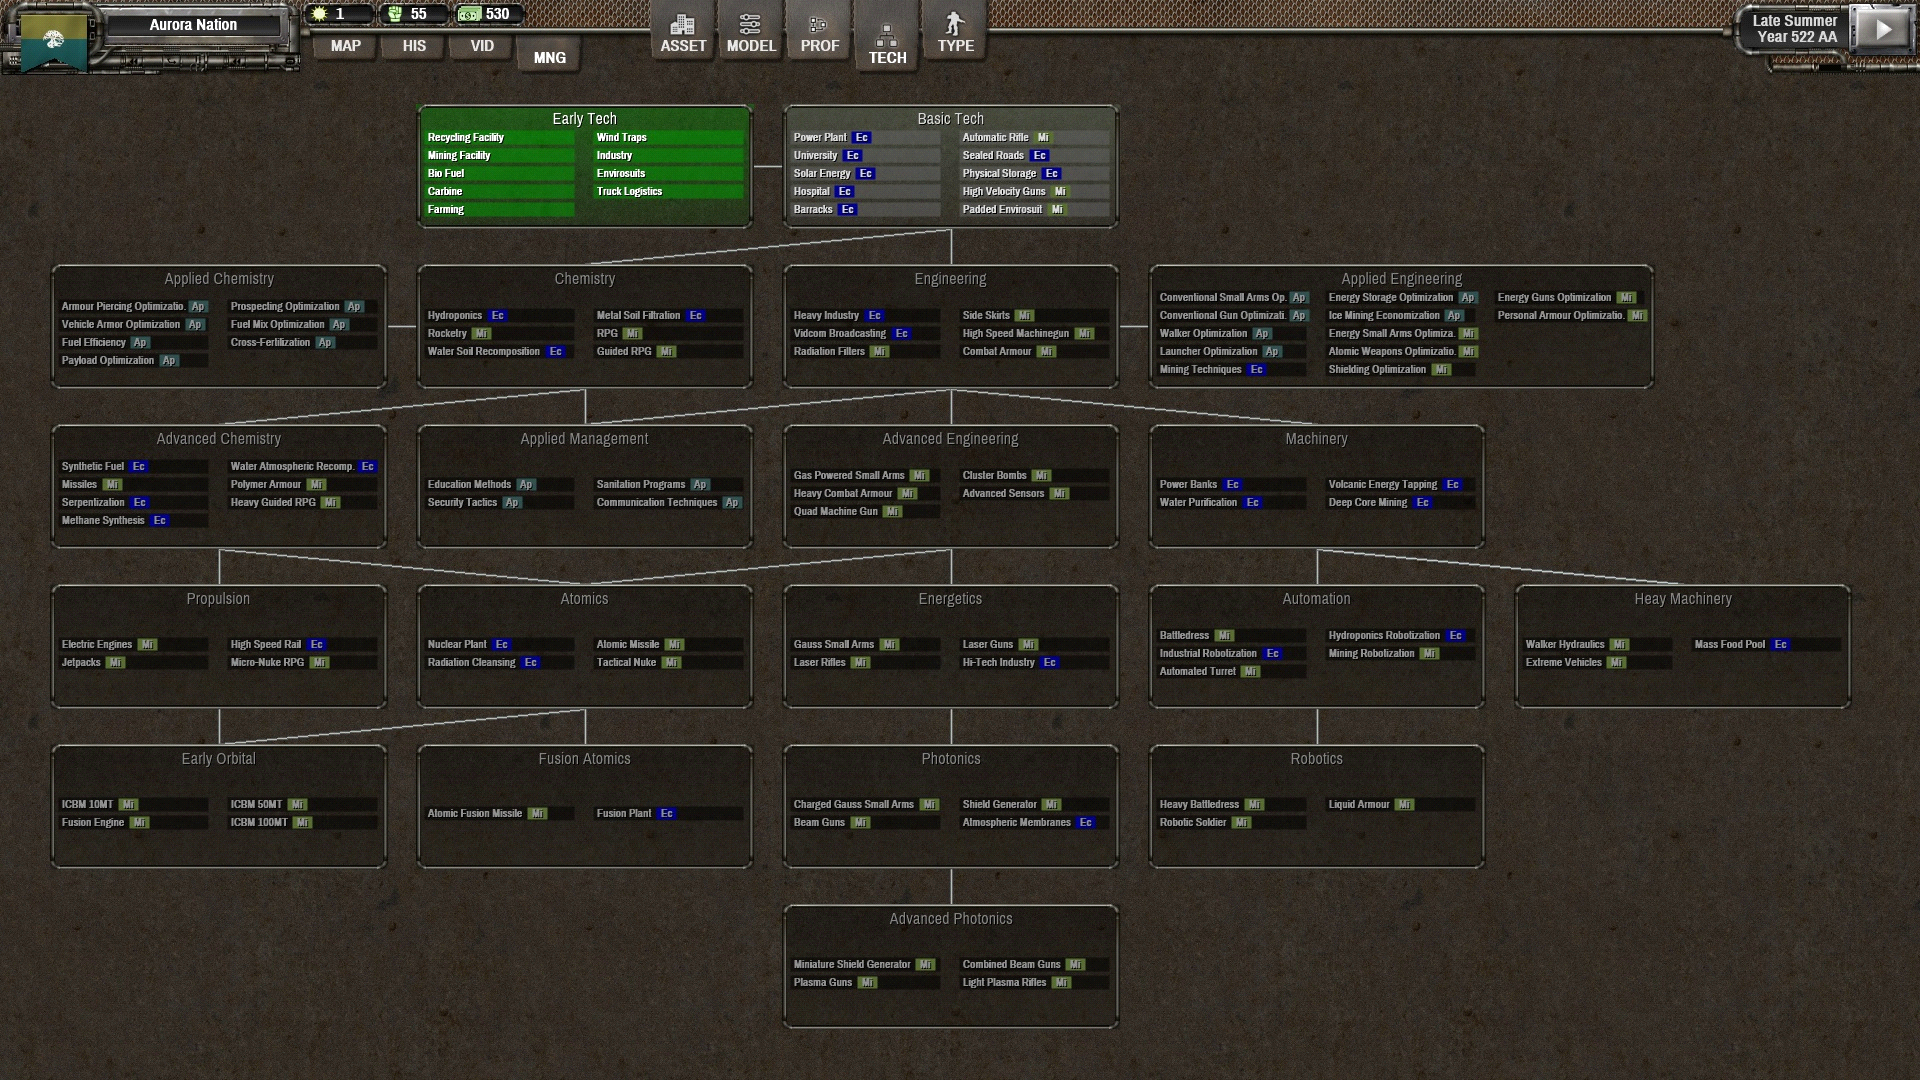
Task: Switch to the HIS tab
Action: tap(414, 46)
